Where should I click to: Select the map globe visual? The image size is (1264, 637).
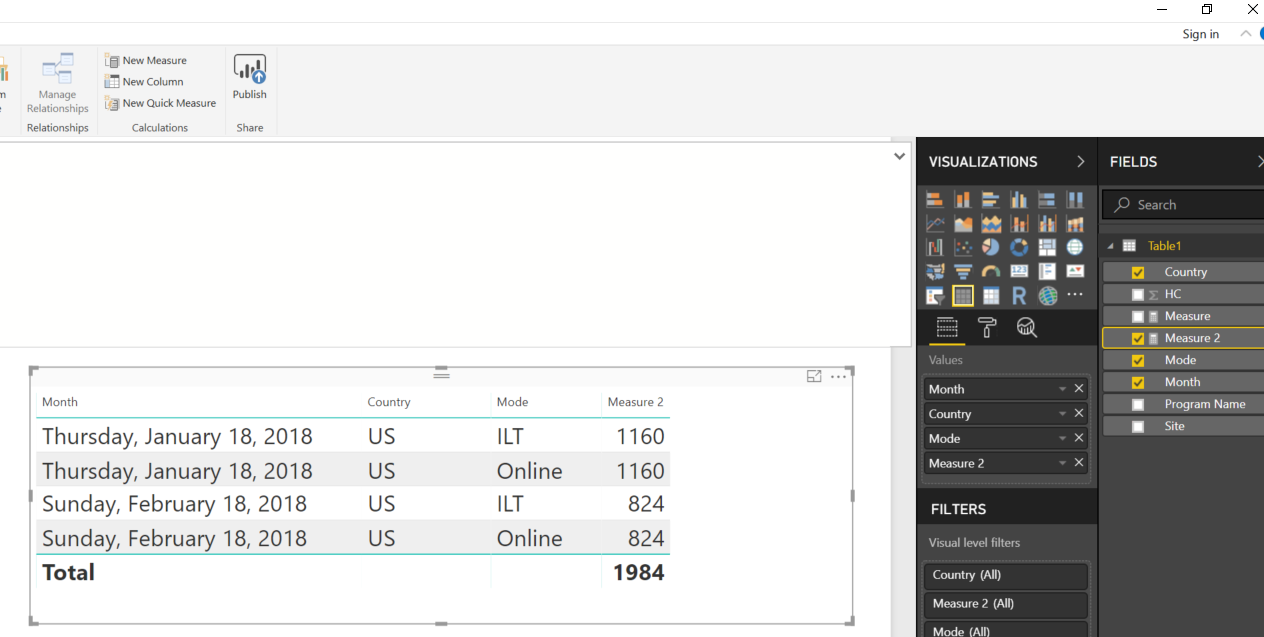pos(1075,247)
